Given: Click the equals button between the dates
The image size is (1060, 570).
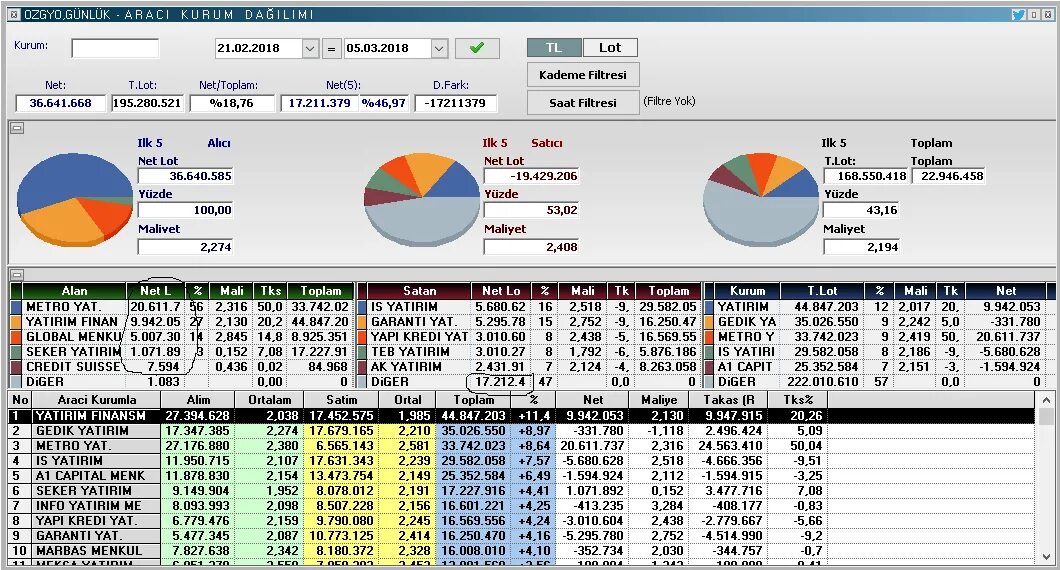Looking at the screenshot, I should click(331, 49).
